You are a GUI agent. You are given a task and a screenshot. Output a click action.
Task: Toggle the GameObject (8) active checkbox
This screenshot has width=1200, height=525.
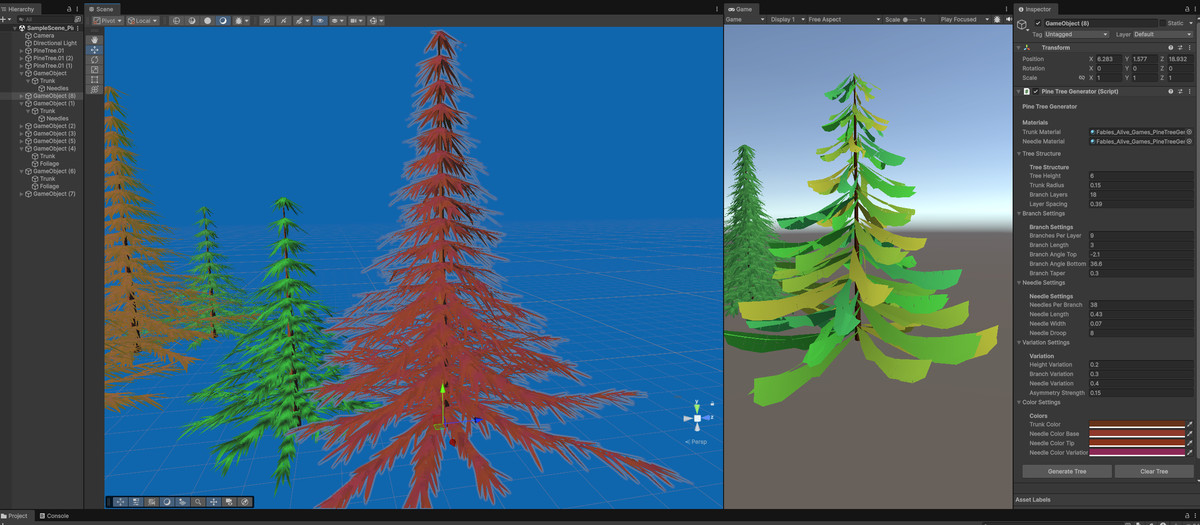coord(1038,22)
